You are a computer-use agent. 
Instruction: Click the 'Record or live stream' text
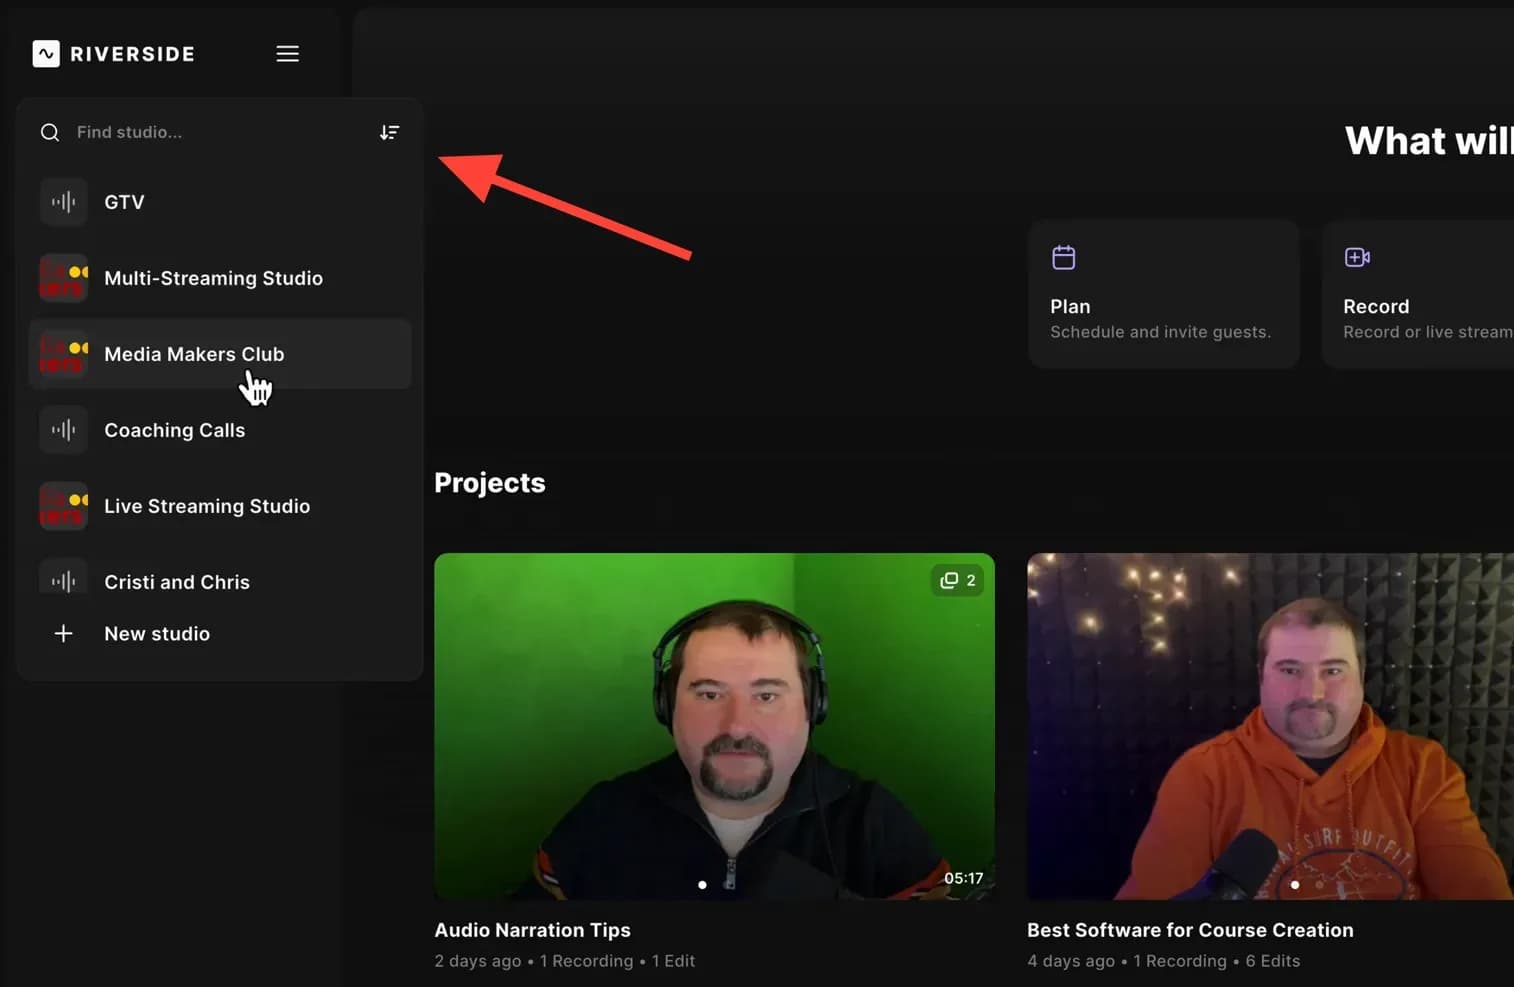coord(1428,332)
